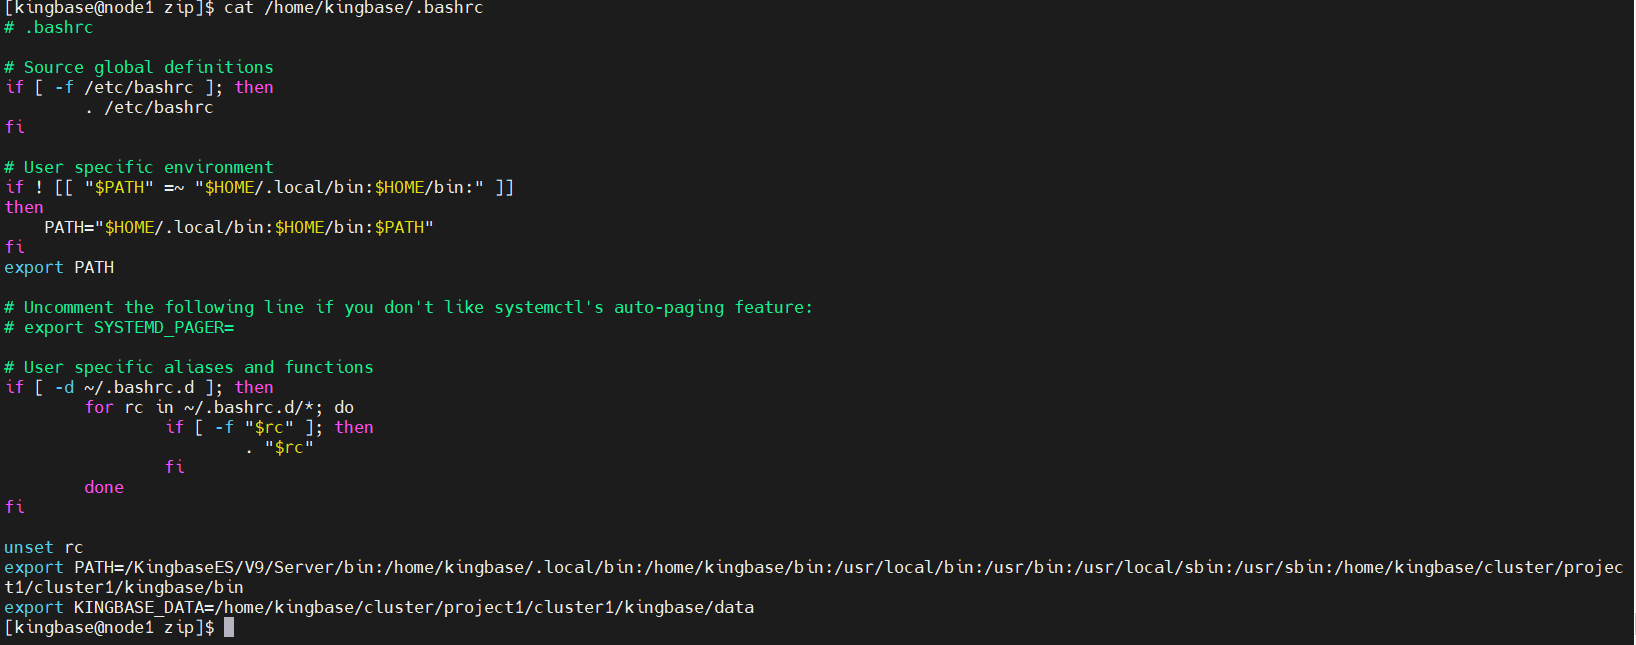Click the "[kingbase@node1 zip]$" prompt on last line

pos(109,628)
